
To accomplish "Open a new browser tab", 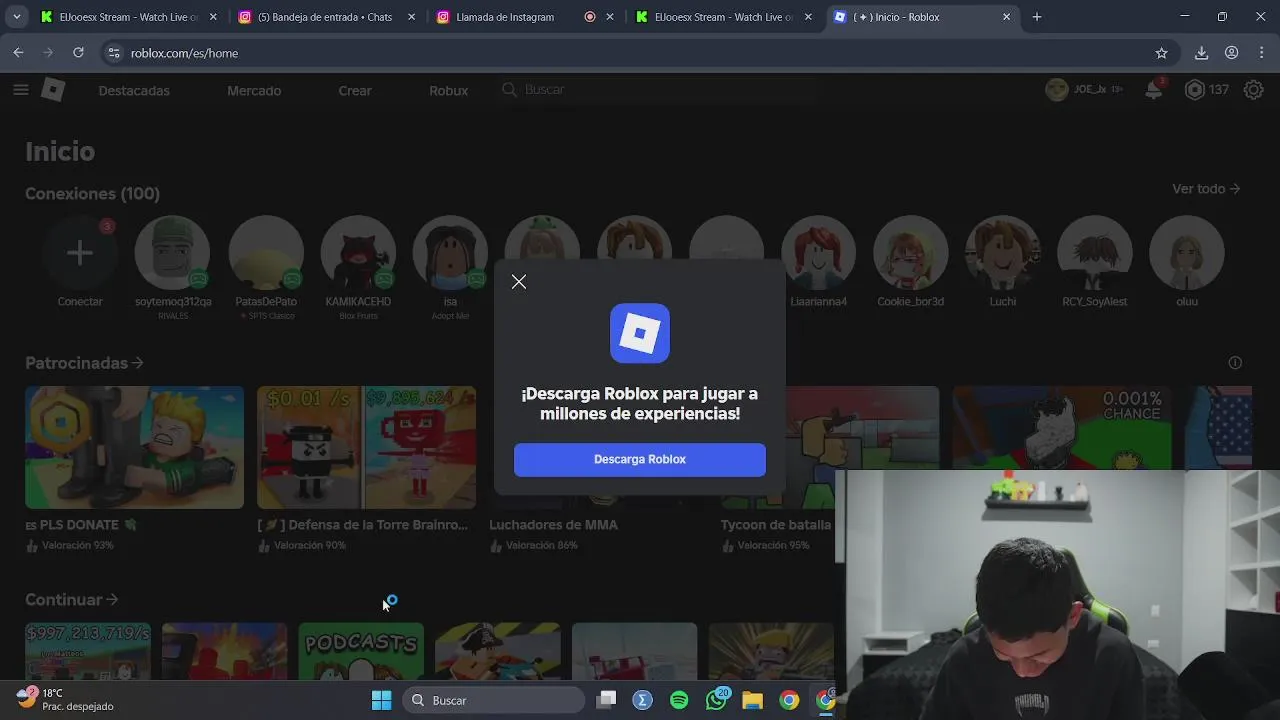I will tap(1037, 17).
